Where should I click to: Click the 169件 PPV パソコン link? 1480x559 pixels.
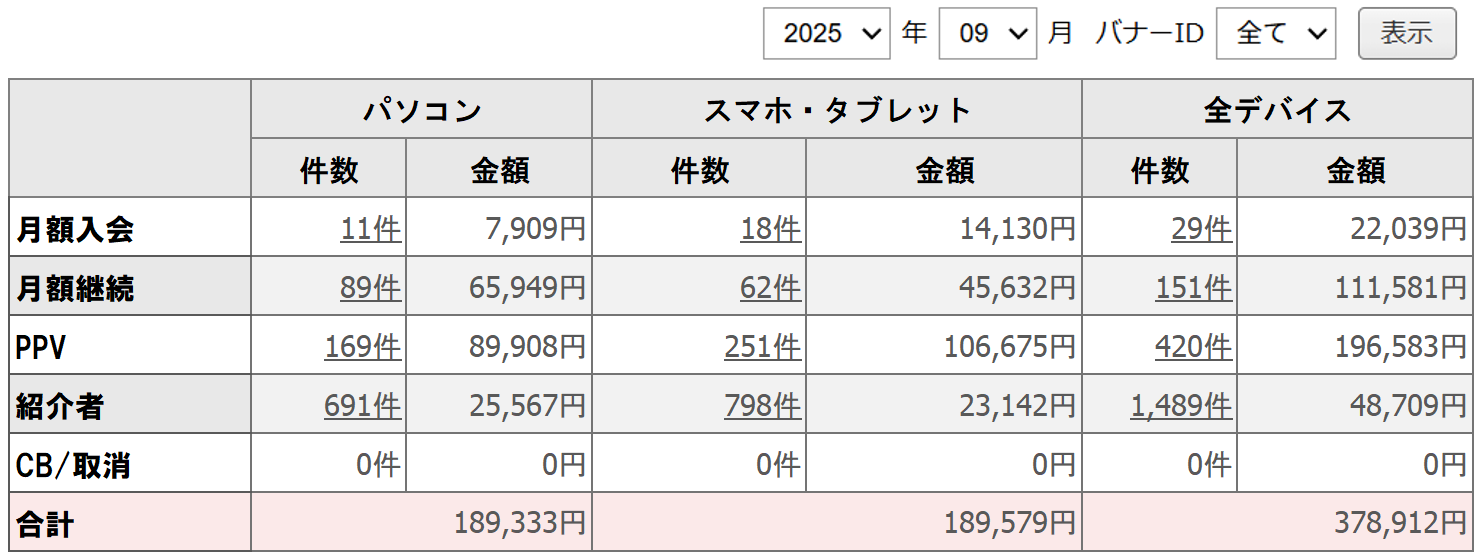pyautogui.click(x=362, y=347)
